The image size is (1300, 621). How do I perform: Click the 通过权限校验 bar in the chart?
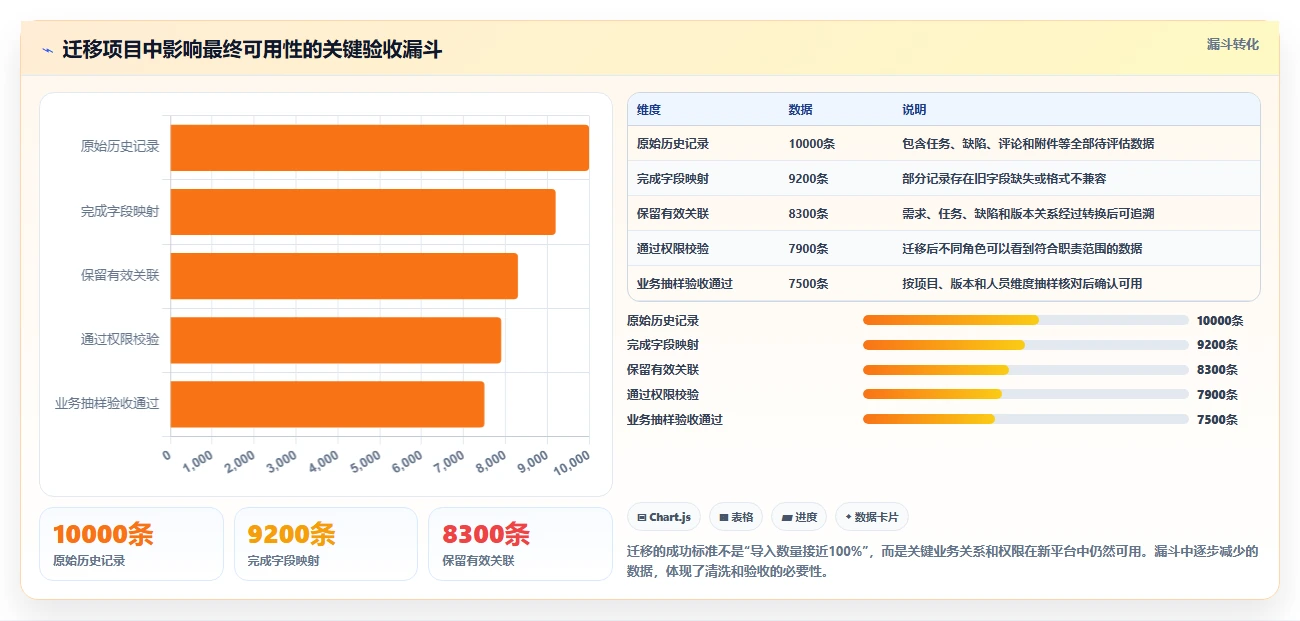(336, 340)
